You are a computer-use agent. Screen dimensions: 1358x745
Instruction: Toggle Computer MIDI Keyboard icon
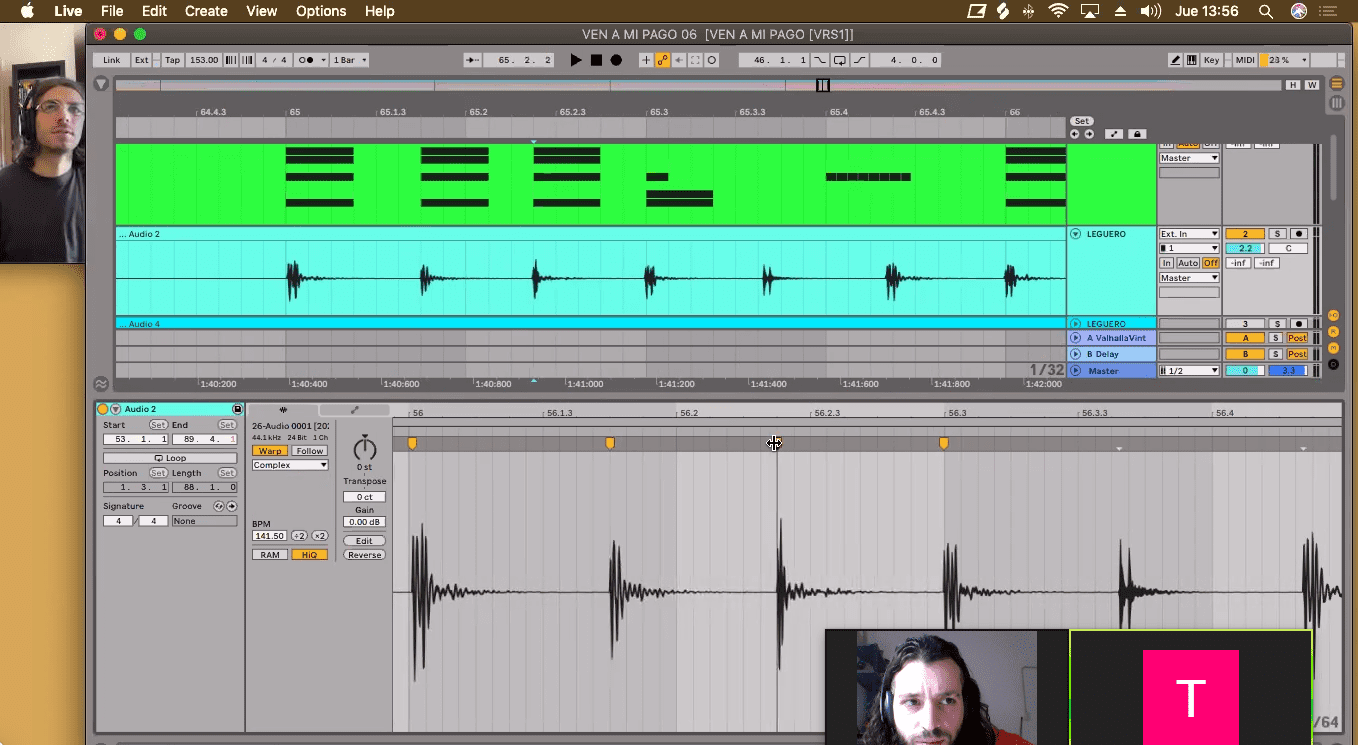(1191, 60)
